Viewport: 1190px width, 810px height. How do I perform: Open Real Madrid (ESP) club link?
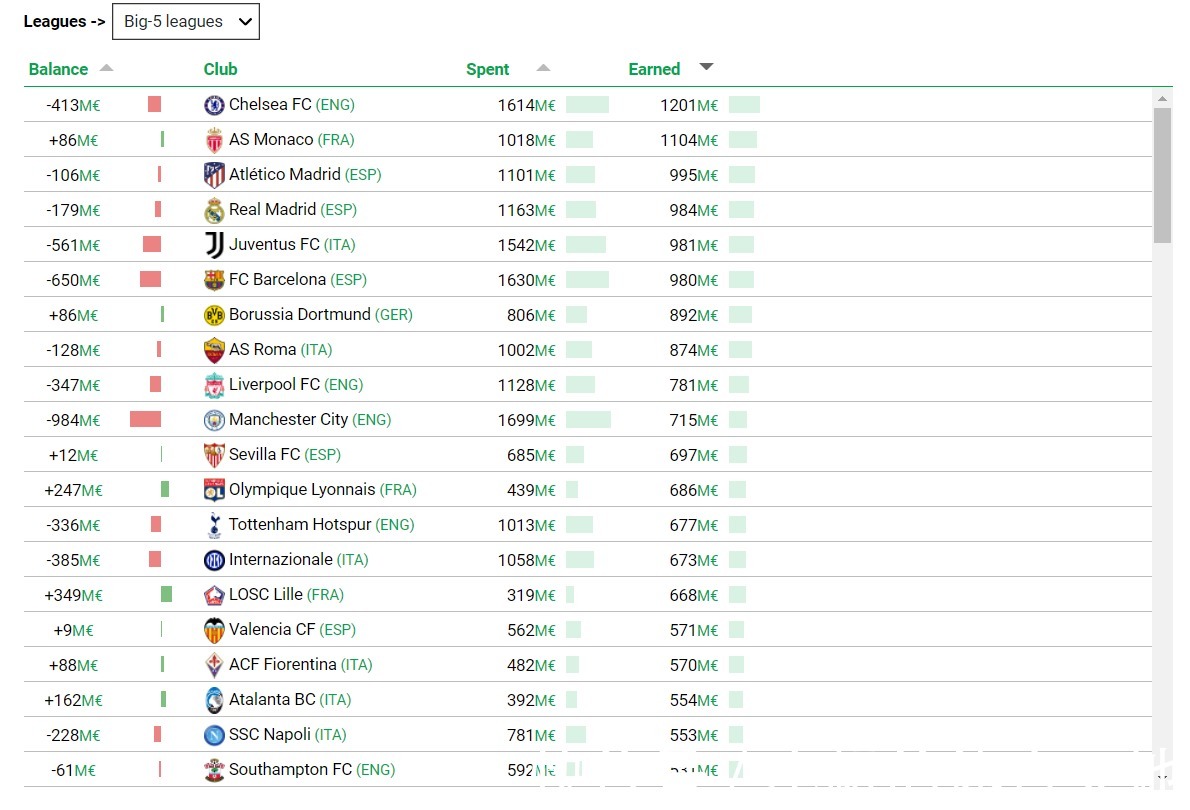tap(292, 210)
